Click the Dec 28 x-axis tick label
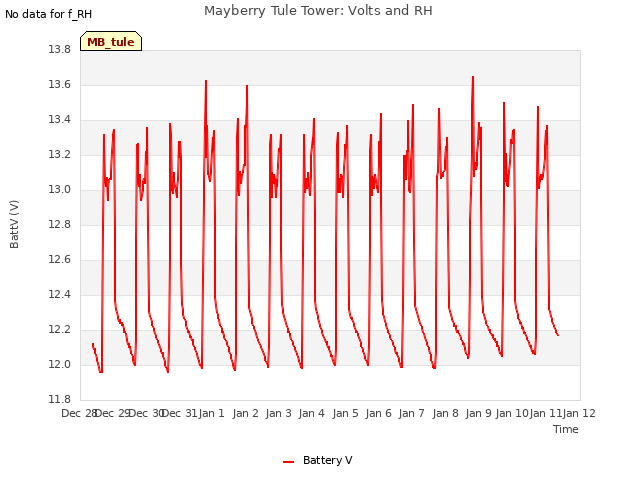Screen dimensions: 640x480 78,413
